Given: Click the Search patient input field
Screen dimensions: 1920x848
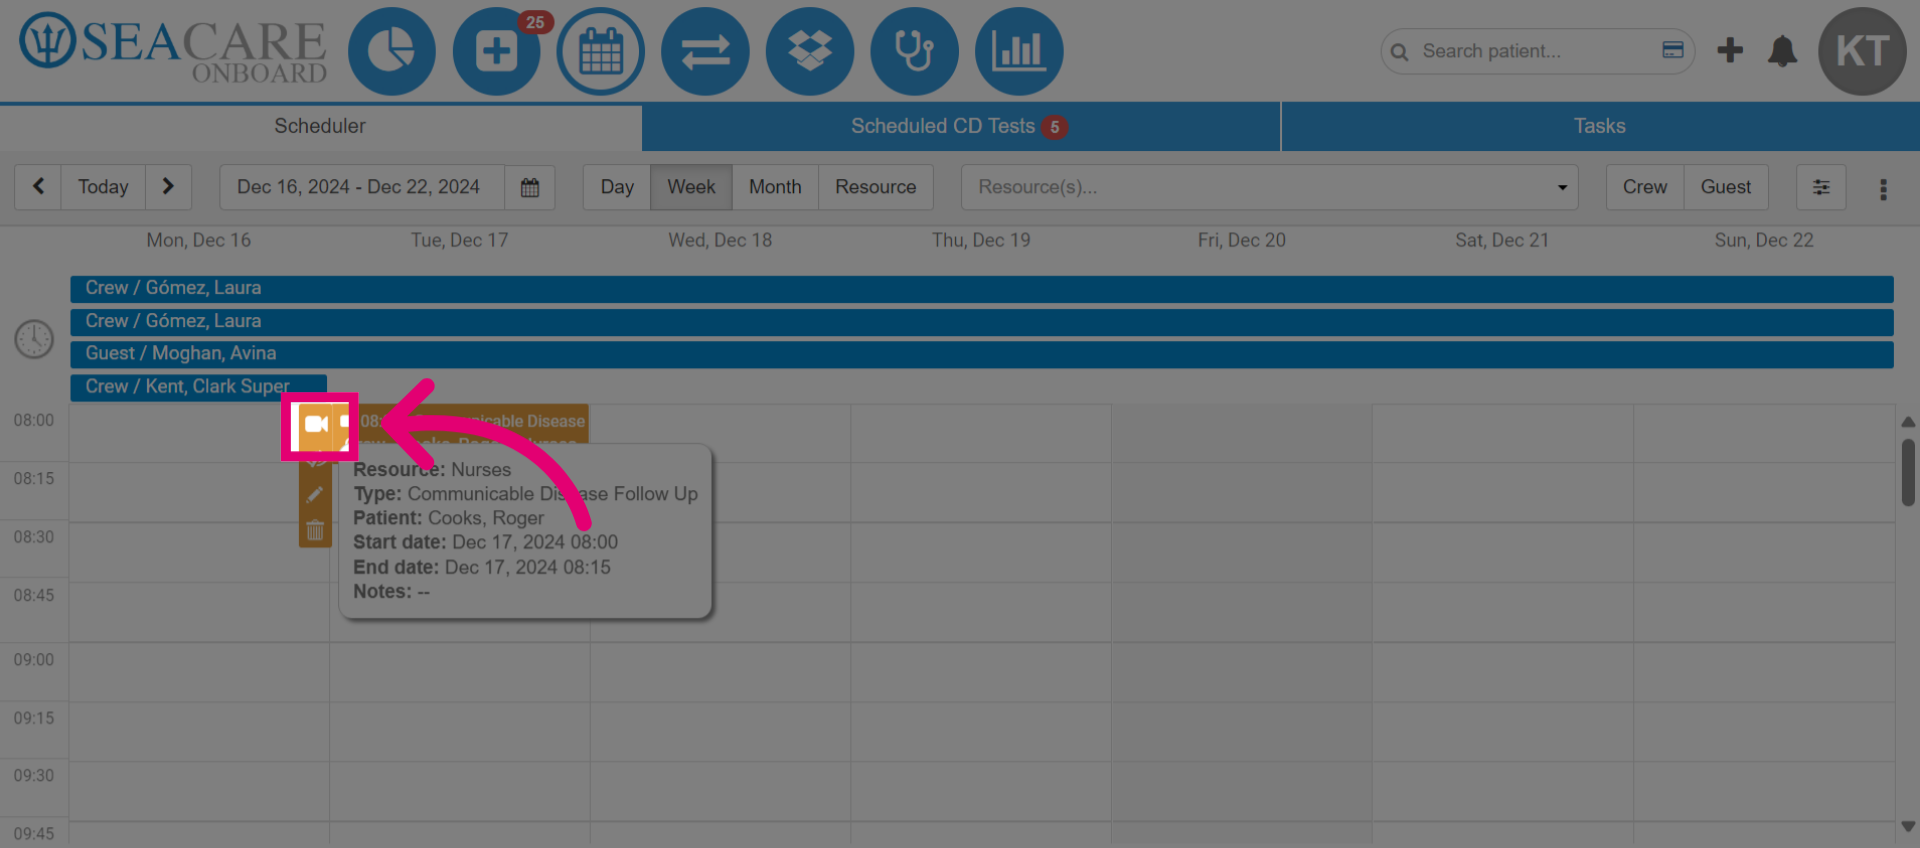Looking at the screenshot, I should [1536, 51].
